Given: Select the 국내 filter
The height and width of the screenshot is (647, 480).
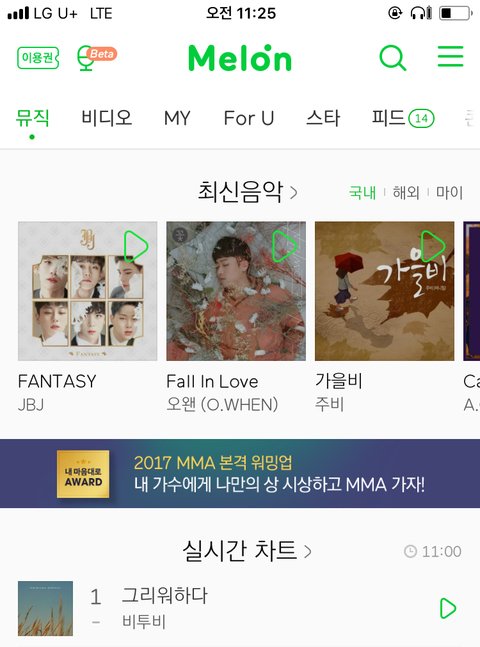Looking at the screenshot, I should pyautogui.click(x=362, y=192).
